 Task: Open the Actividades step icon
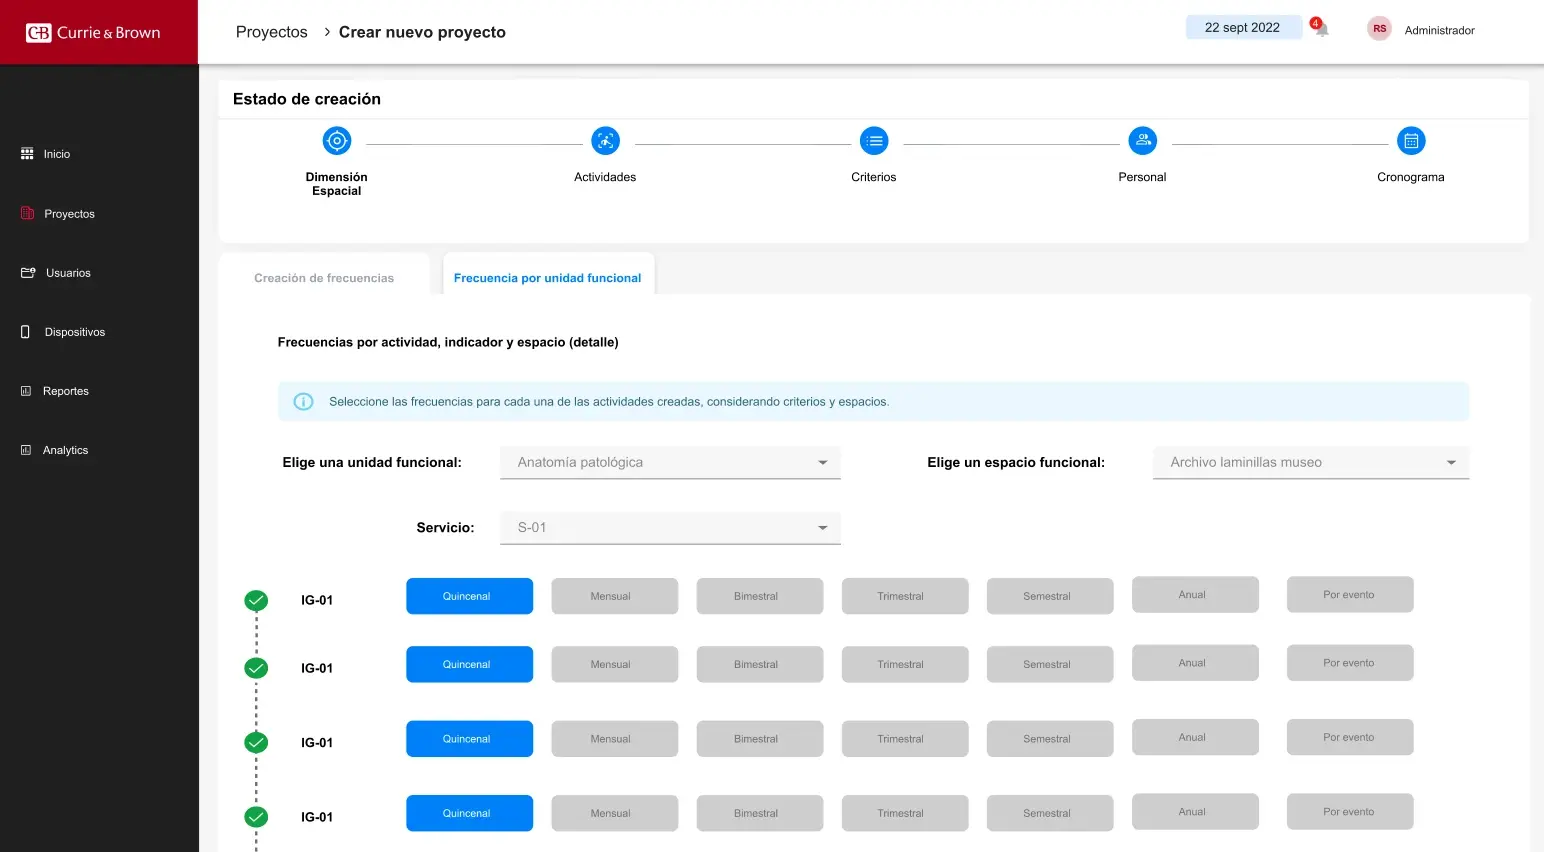(x=605, y=141)
